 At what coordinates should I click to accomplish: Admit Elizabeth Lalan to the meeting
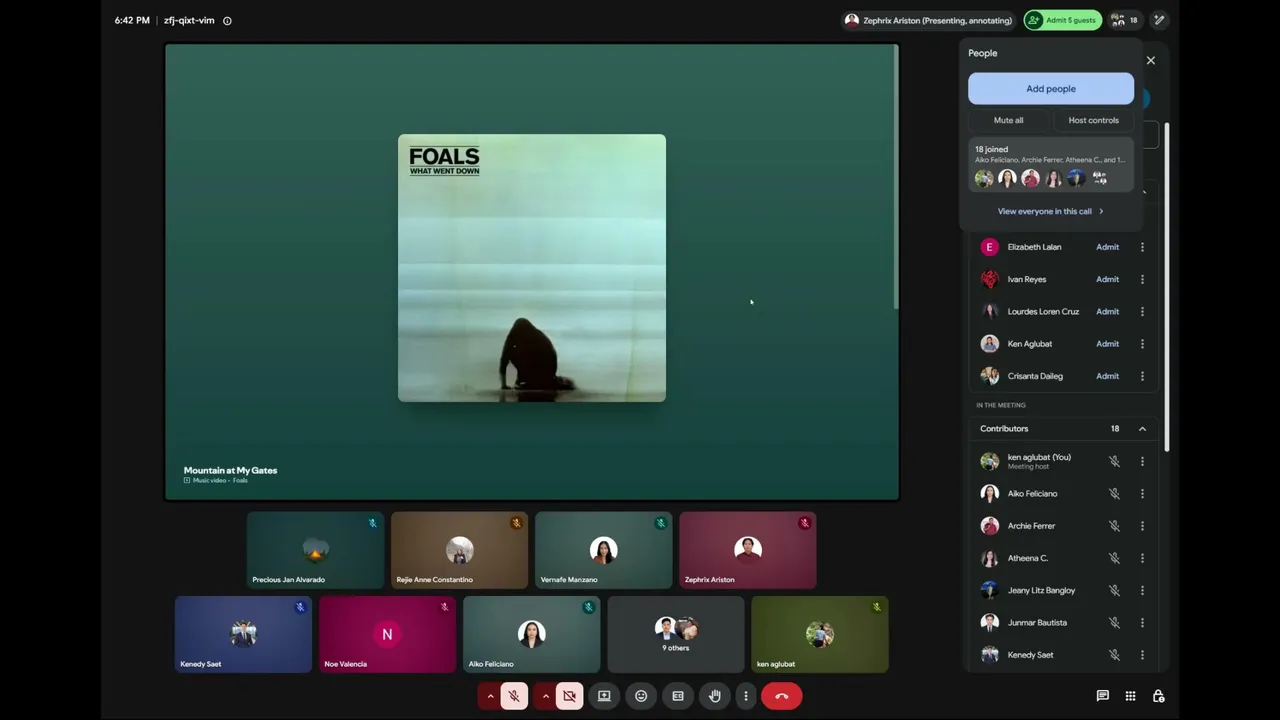click(x=1107, y=247)
